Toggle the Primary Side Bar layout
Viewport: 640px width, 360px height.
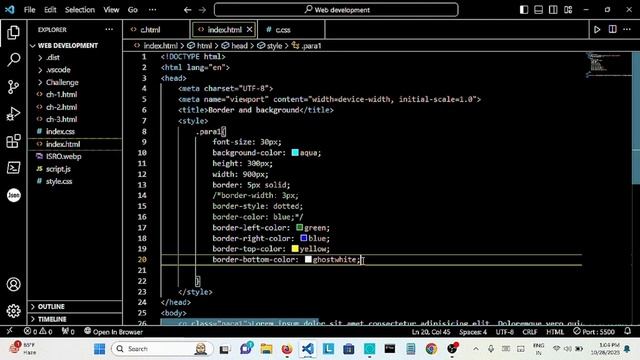click(524, 10)
